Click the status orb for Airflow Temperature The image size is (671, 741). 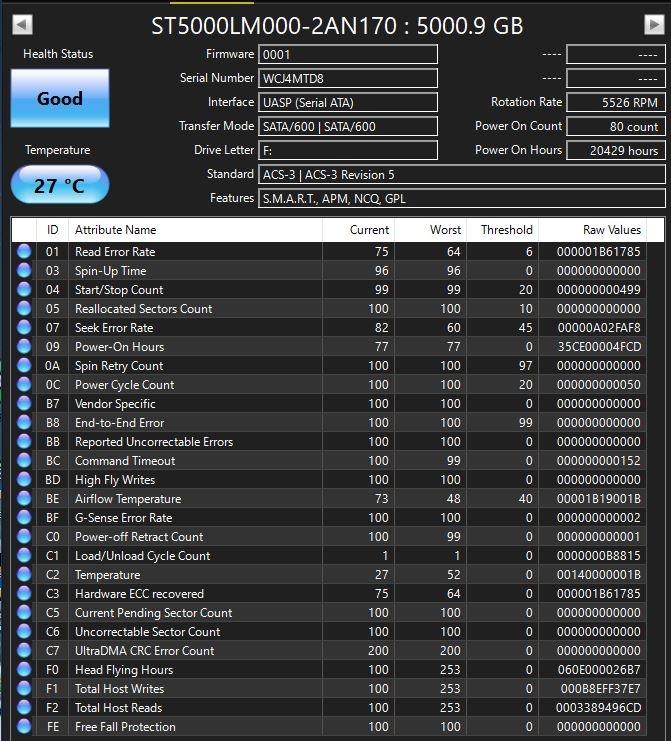pyautogui.click(x=24, y=499)
